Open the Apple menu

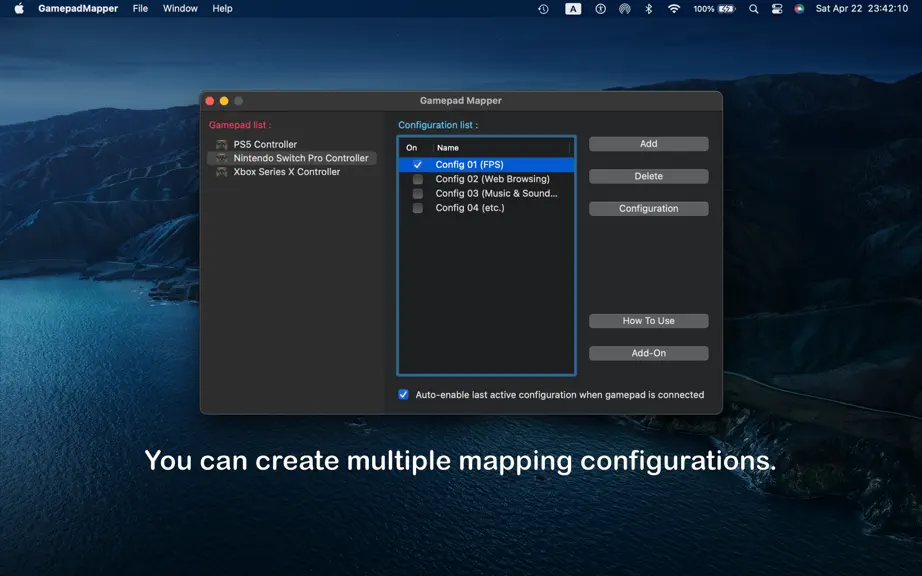pos(19,8)
